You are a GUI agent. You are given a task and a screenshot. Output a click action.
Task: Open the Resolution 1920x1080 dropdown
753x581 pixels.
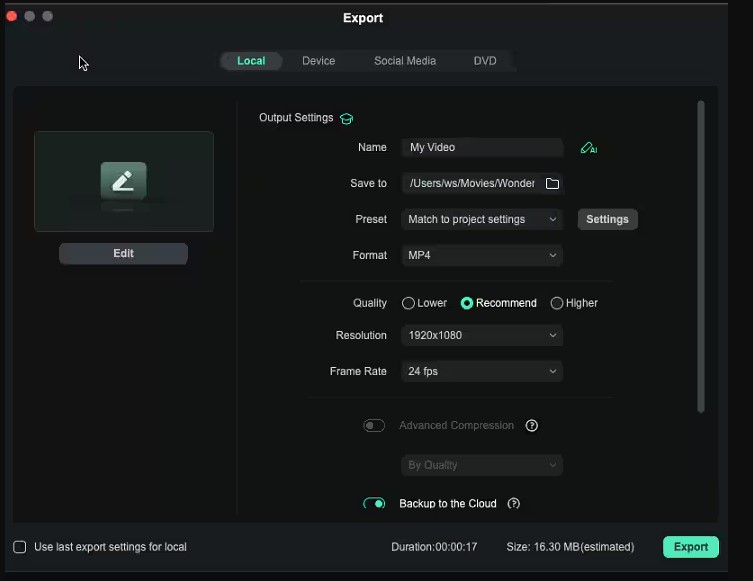[482, 335]
